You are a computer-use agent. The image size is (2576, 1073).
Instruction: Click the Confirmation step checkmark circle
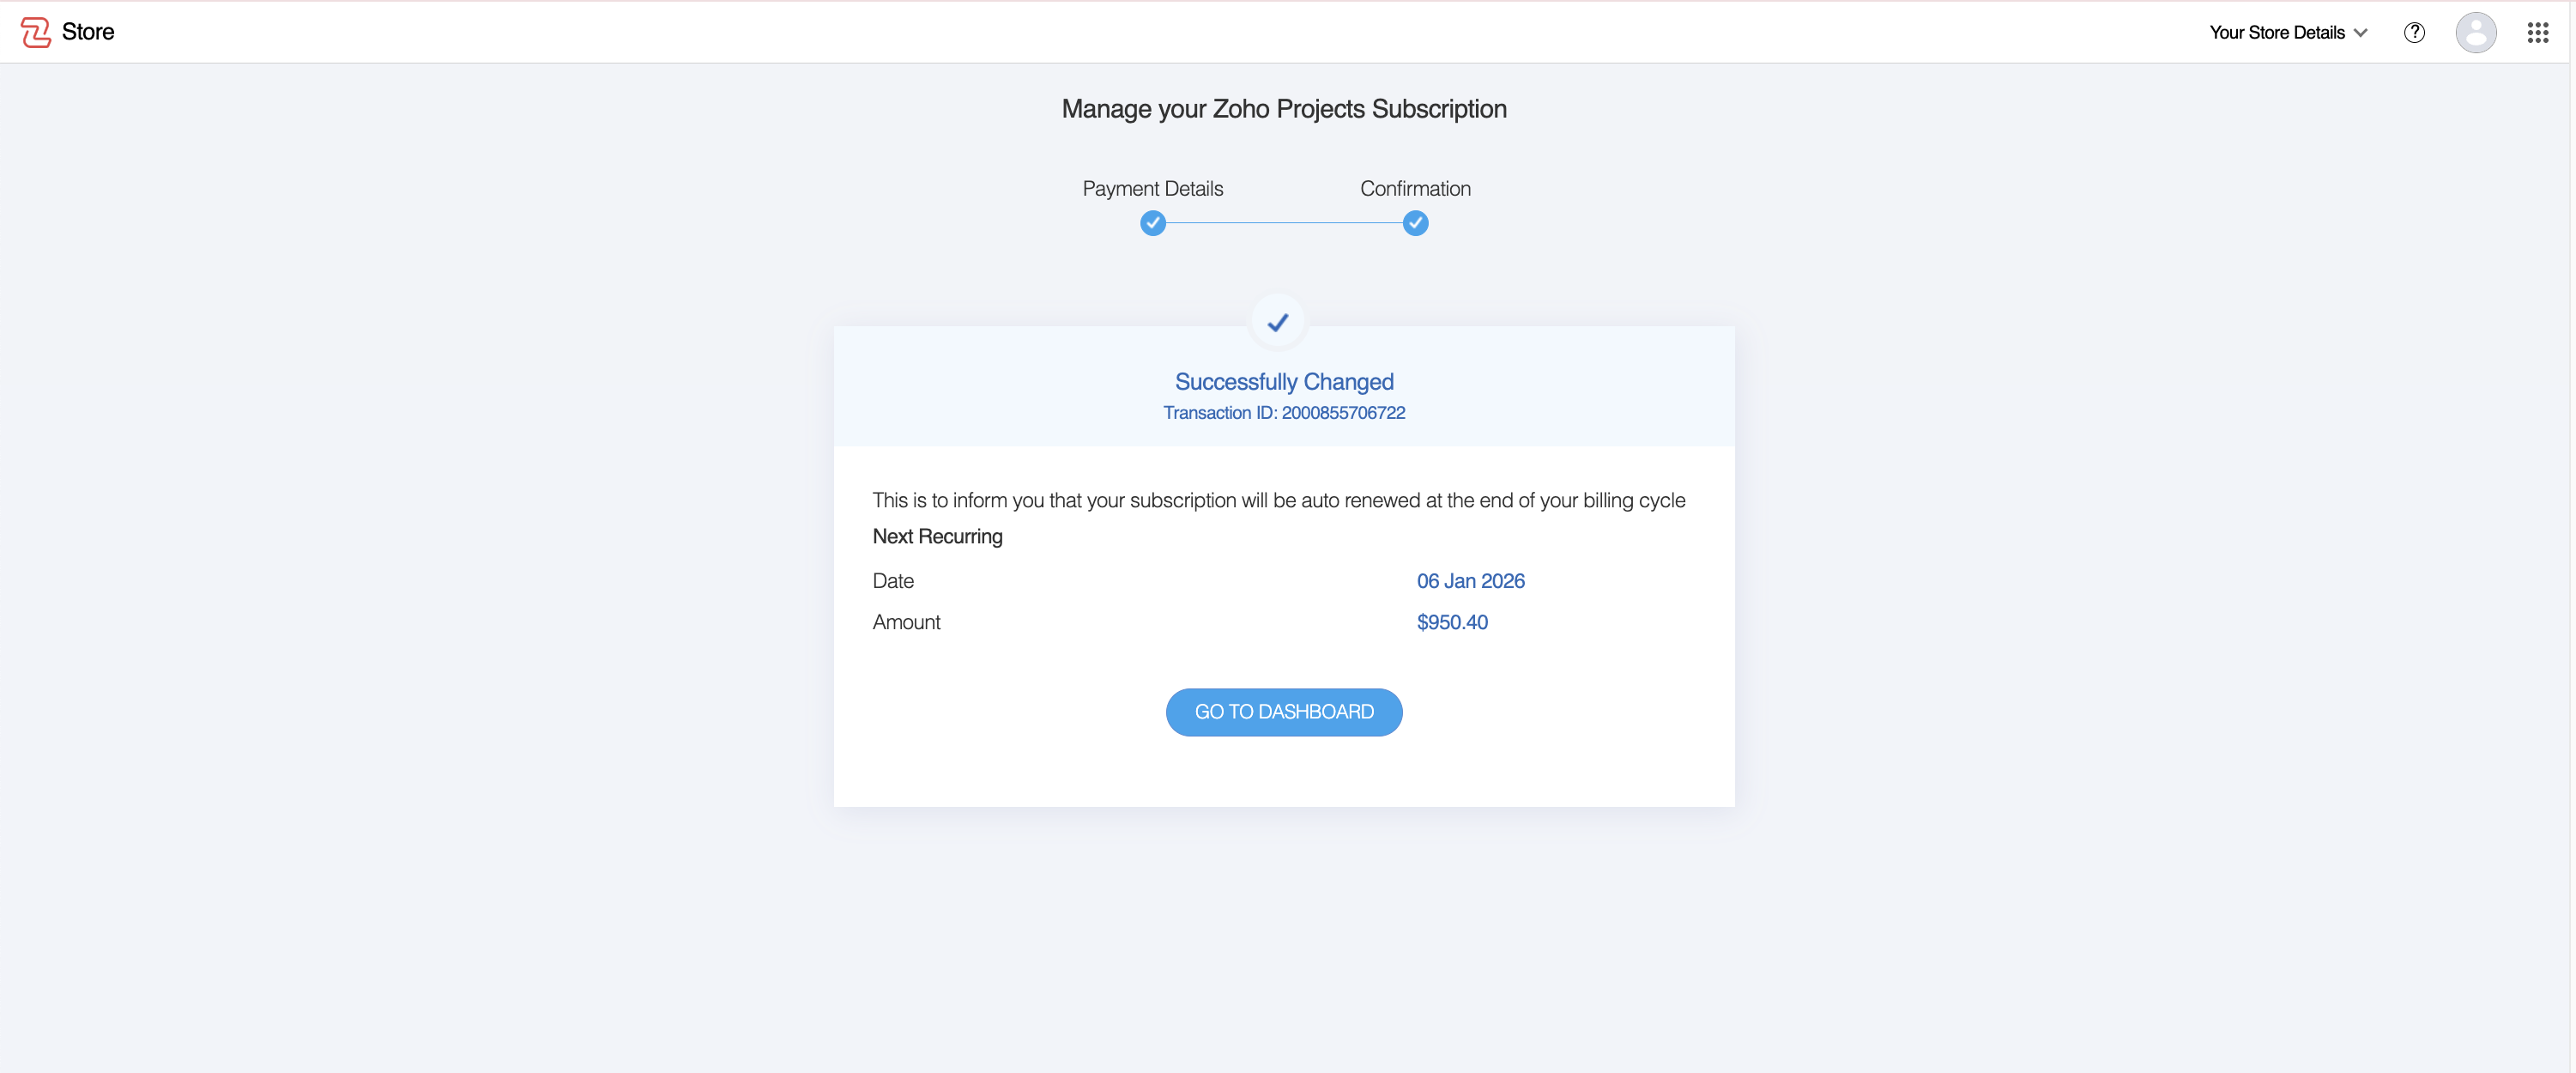[x=1415, y=223]
